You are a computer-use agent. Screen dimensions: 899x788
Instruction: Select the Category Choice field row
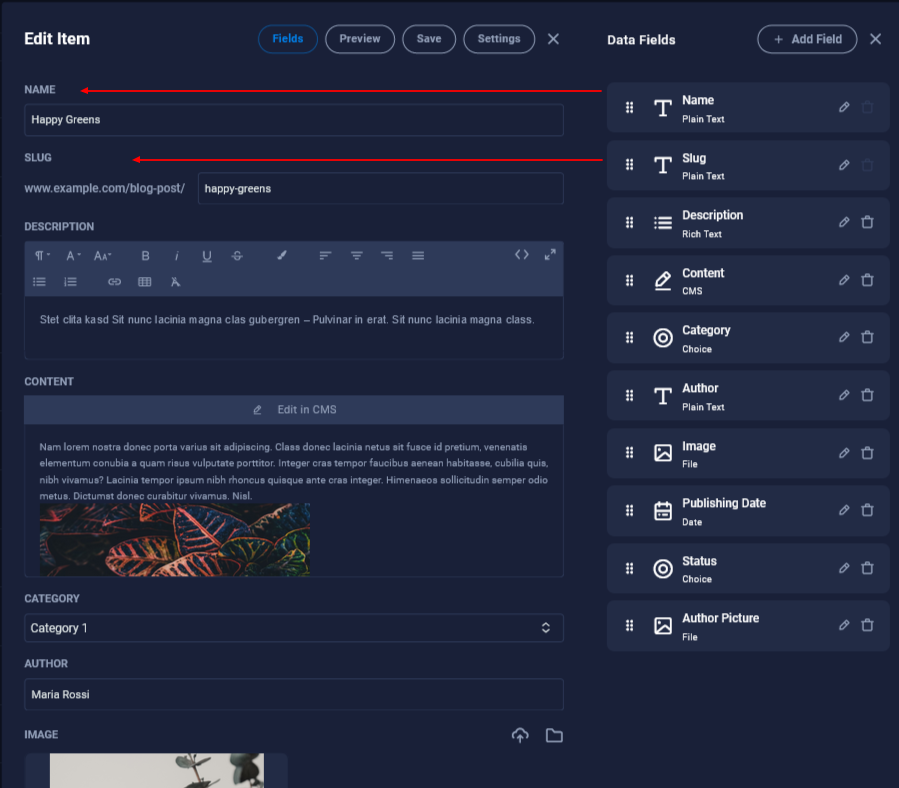(748, 338)
